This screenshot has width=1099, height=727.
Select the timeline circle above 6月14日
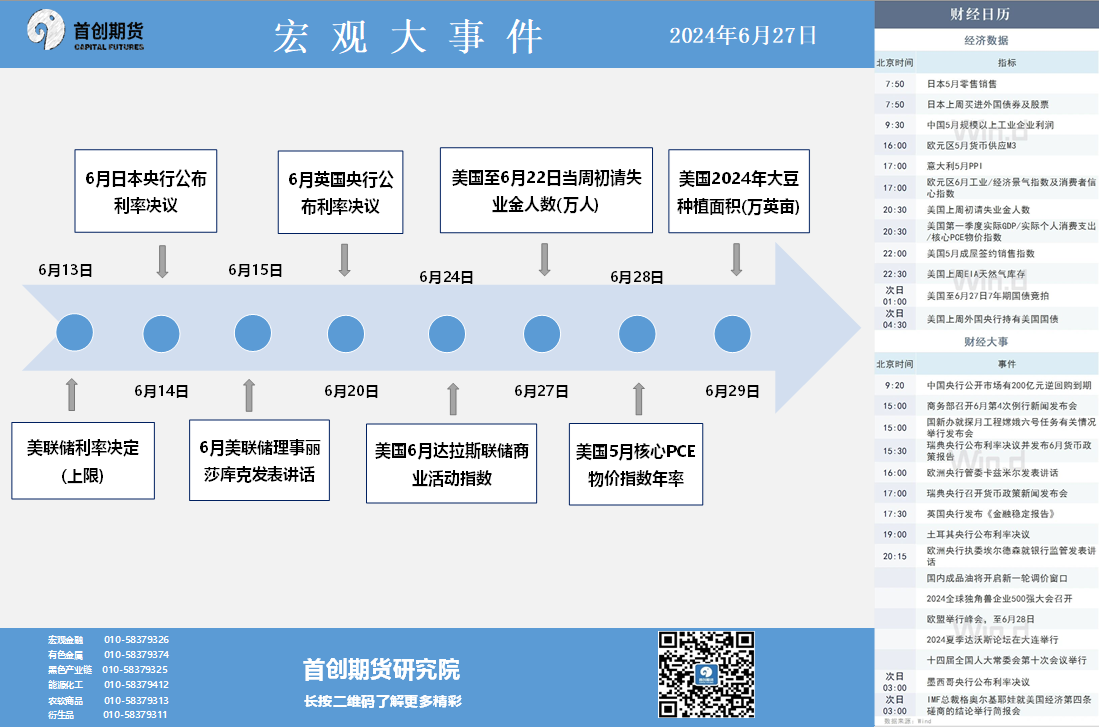pos(161,334)
